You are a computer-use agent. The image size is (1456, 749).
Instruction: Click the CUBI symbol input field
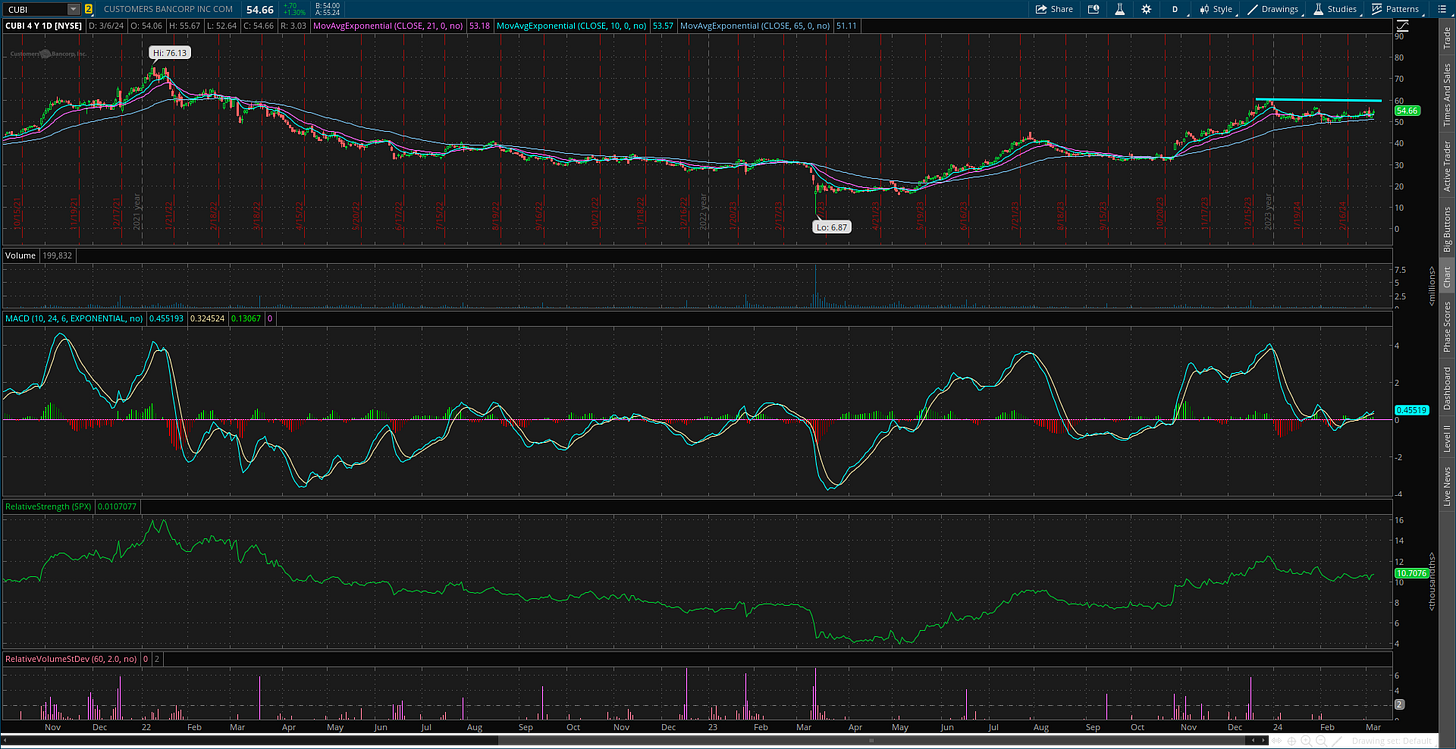[x=34, y=9]
